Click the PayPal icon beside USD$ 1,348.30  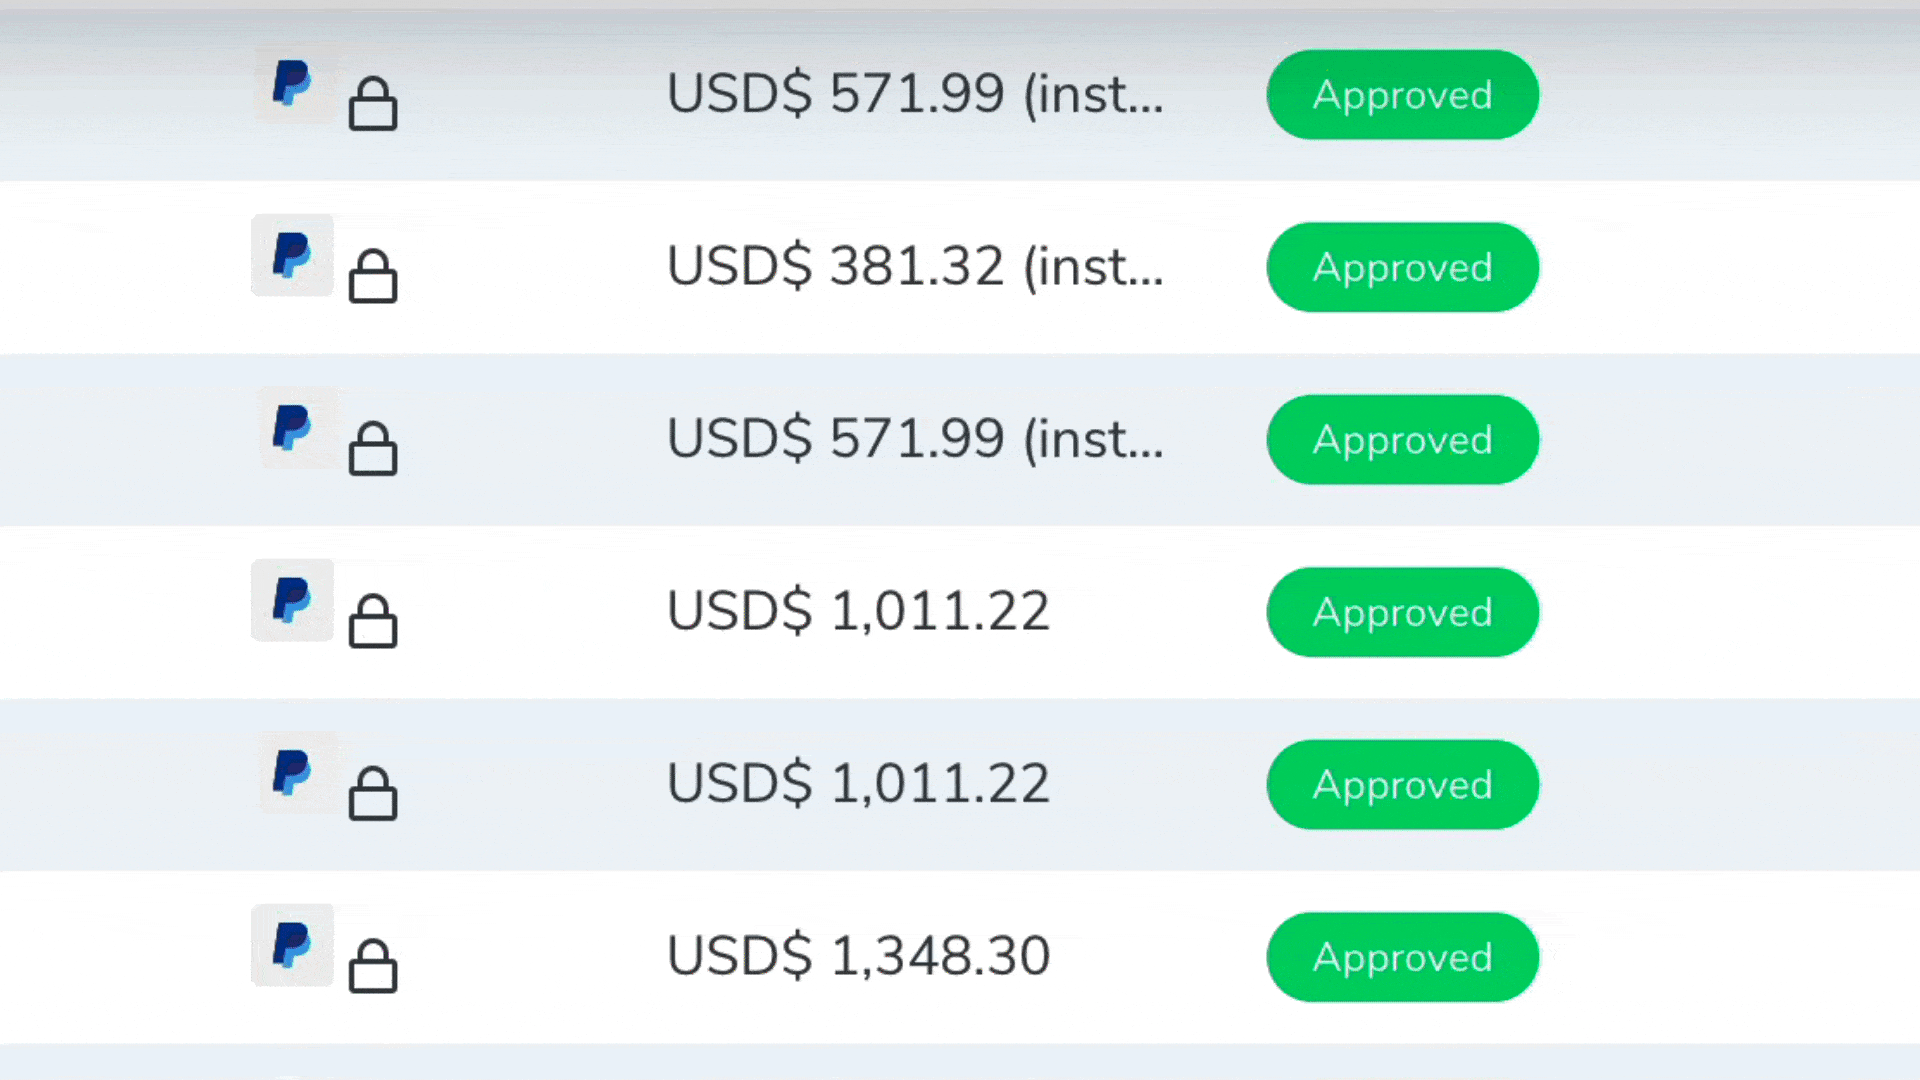click(291, 945)
